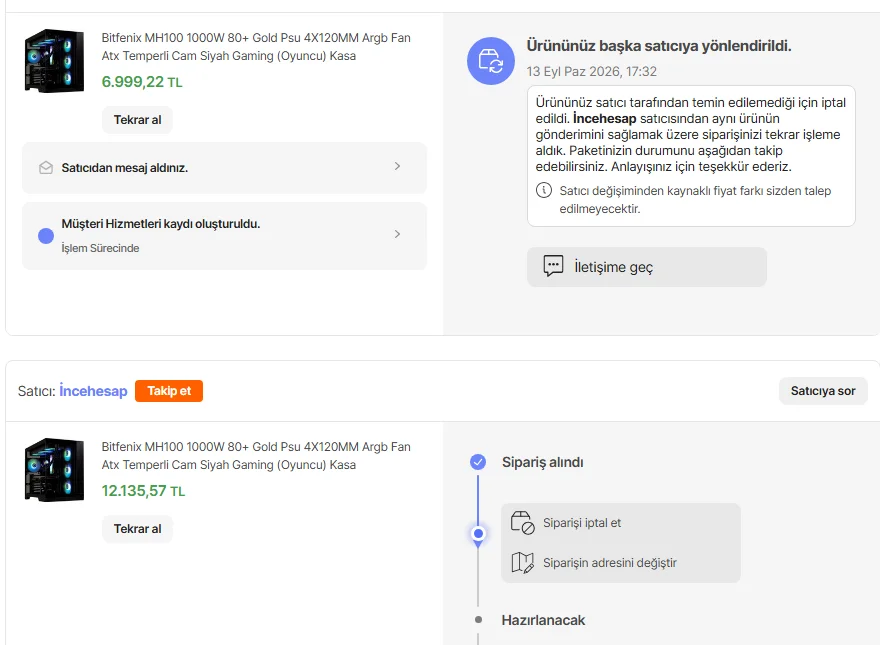Click Tekrar al for the 6.999,22 TL item
Screen dimensions: 880x645
pos(137,120)
